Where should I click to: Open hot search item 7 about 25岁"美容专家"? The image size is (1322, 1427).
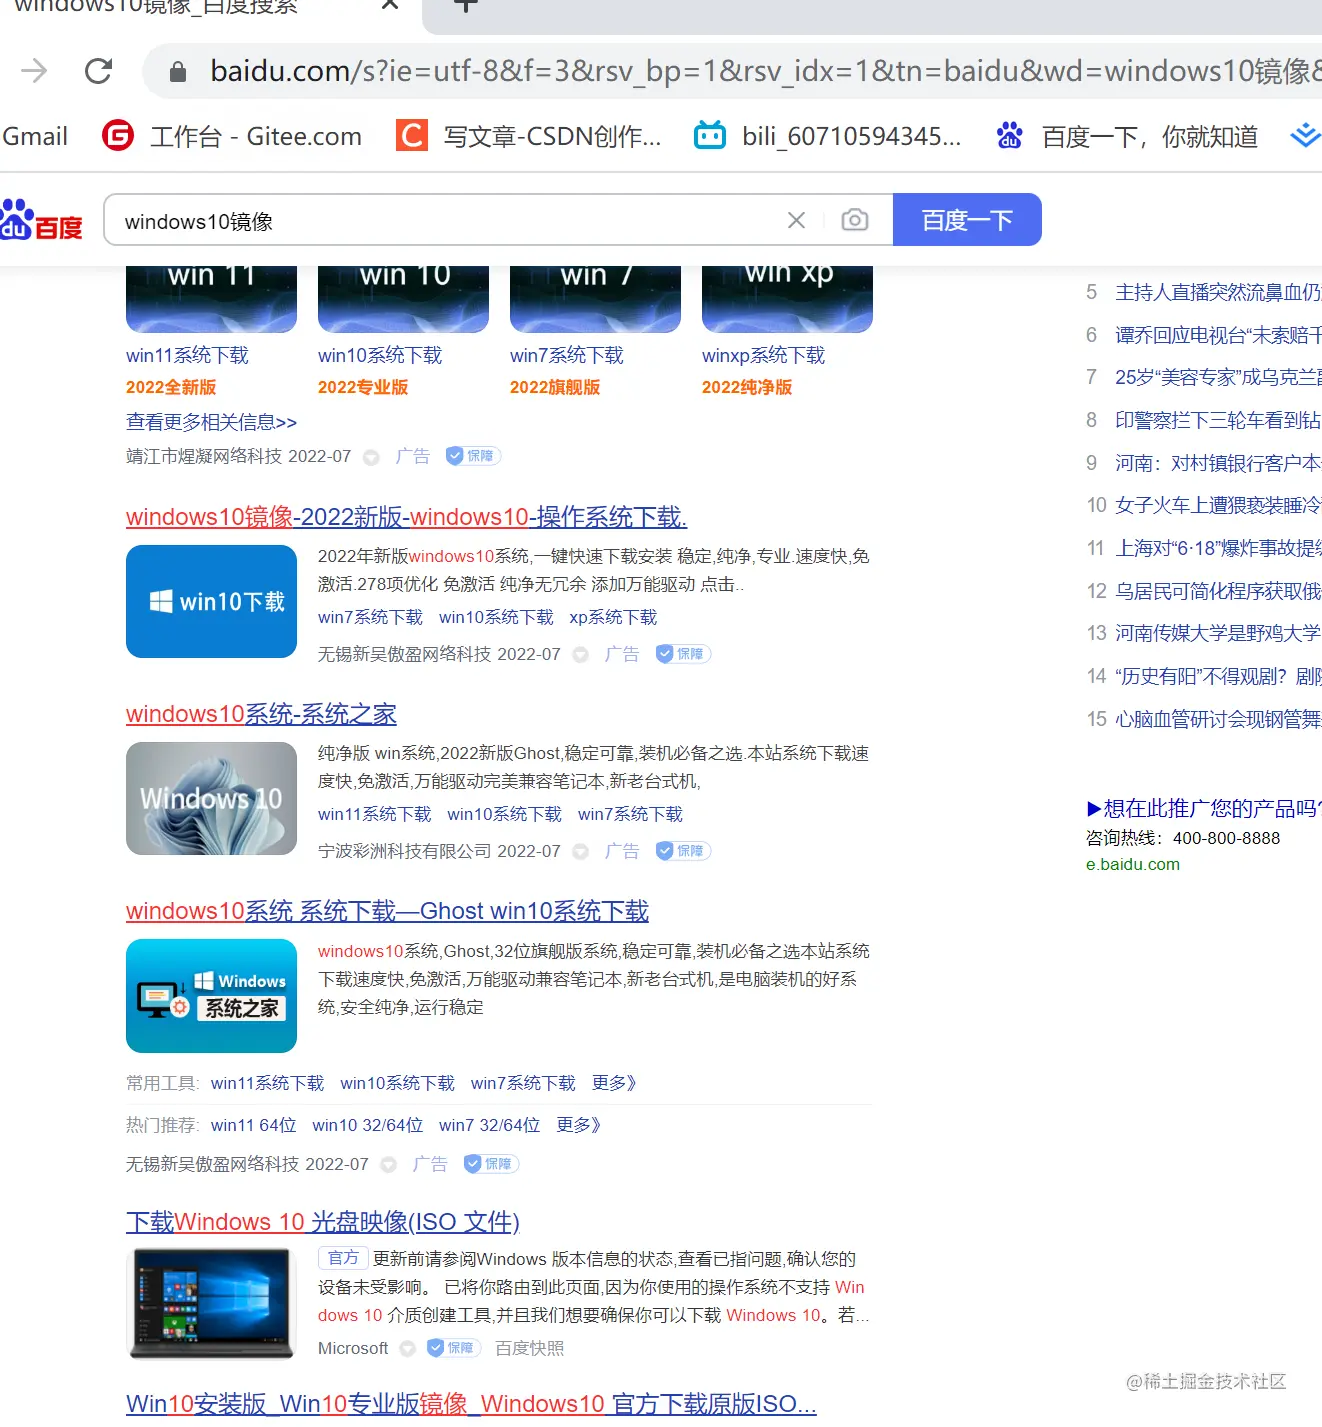pyautogui.click(x=1218, y=377)
